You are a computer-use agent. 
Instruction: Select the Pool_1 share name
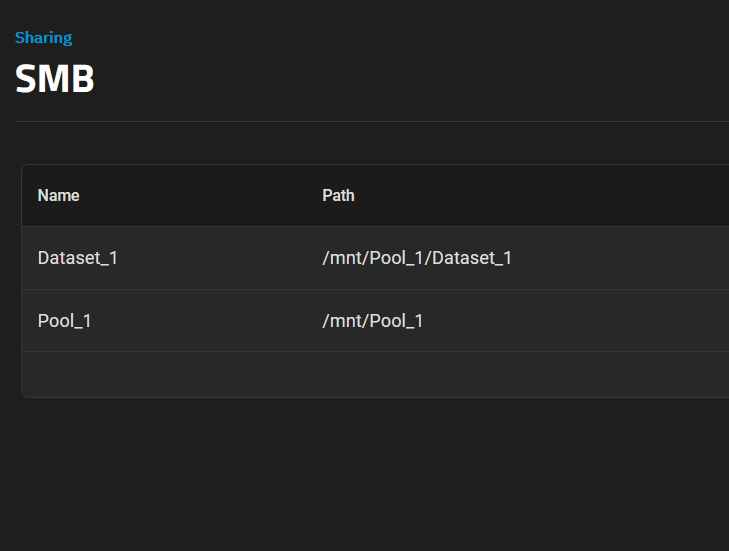tap(64, 320)
